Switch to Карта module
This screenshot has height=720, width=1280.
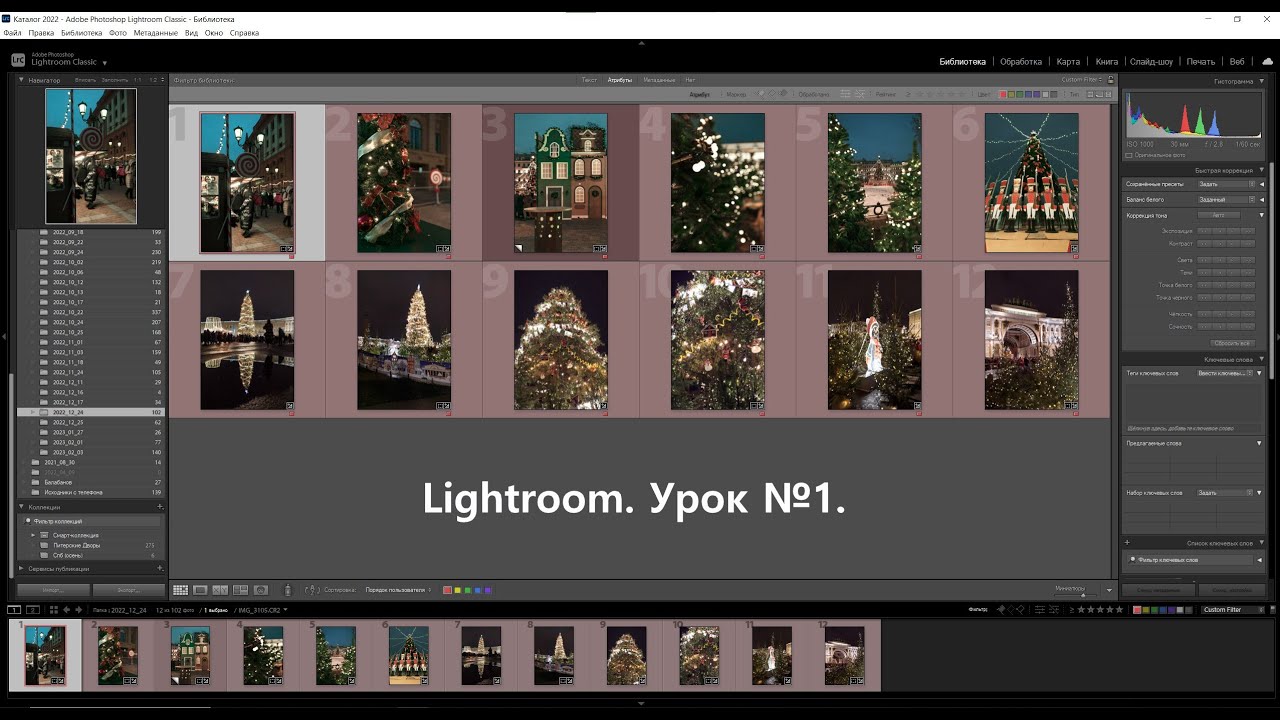1068,61
